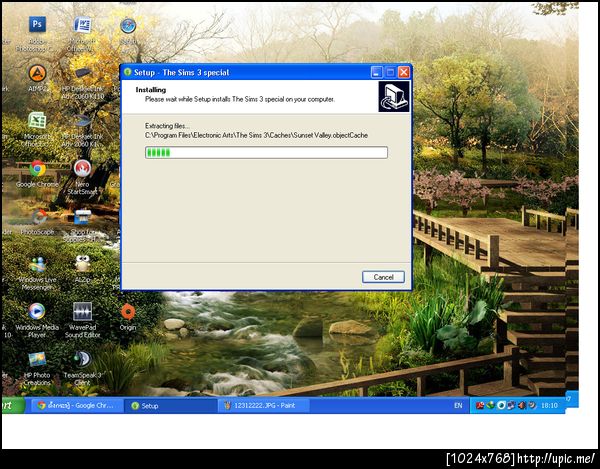Open the Windows Start menu
The height and width of the screenshot is (469, 600).
tap(13, 405)
